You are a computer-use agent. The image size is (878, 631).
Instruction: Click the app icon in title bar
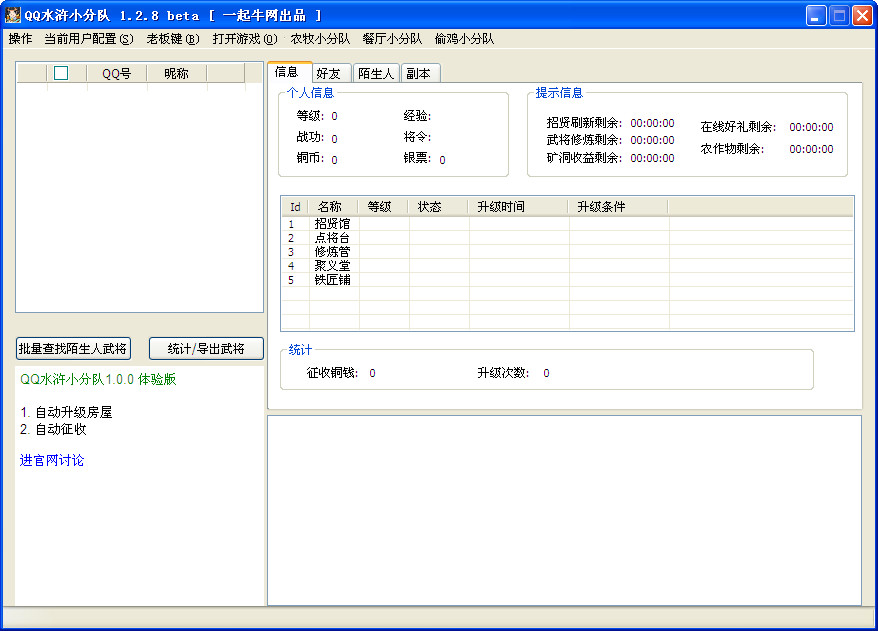pos(12,15)
